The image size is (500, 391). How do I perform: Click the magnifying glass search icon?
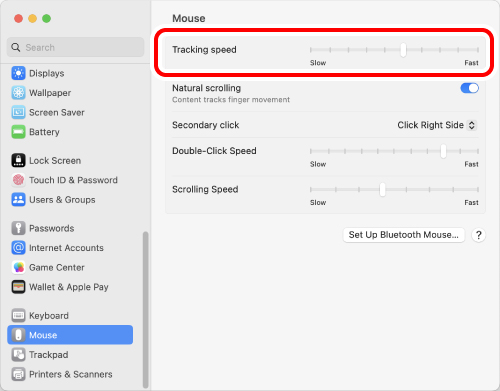pos(16,47)
